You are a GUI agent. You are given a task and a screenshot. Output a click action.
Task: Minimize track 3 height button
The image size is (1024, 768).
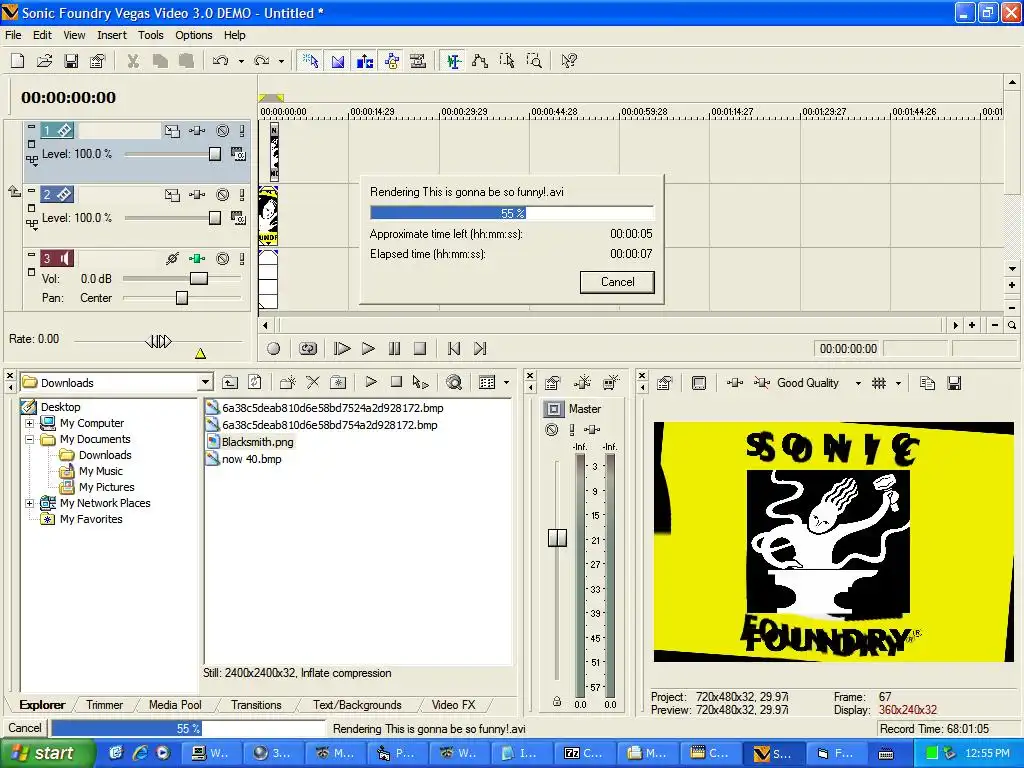[31, 255]
